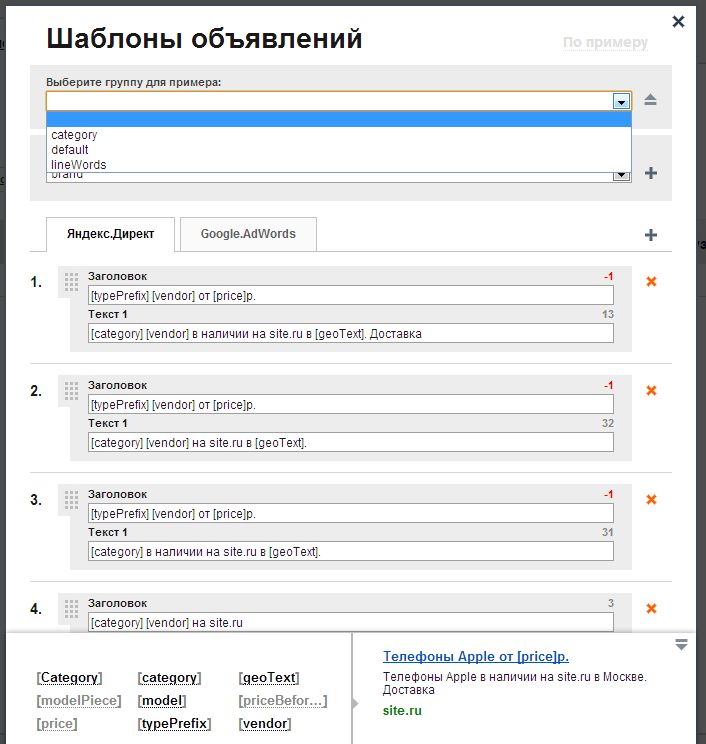The image size is (706, 744).
Task: Remove ad template number 4
Action: pos(651,609)
